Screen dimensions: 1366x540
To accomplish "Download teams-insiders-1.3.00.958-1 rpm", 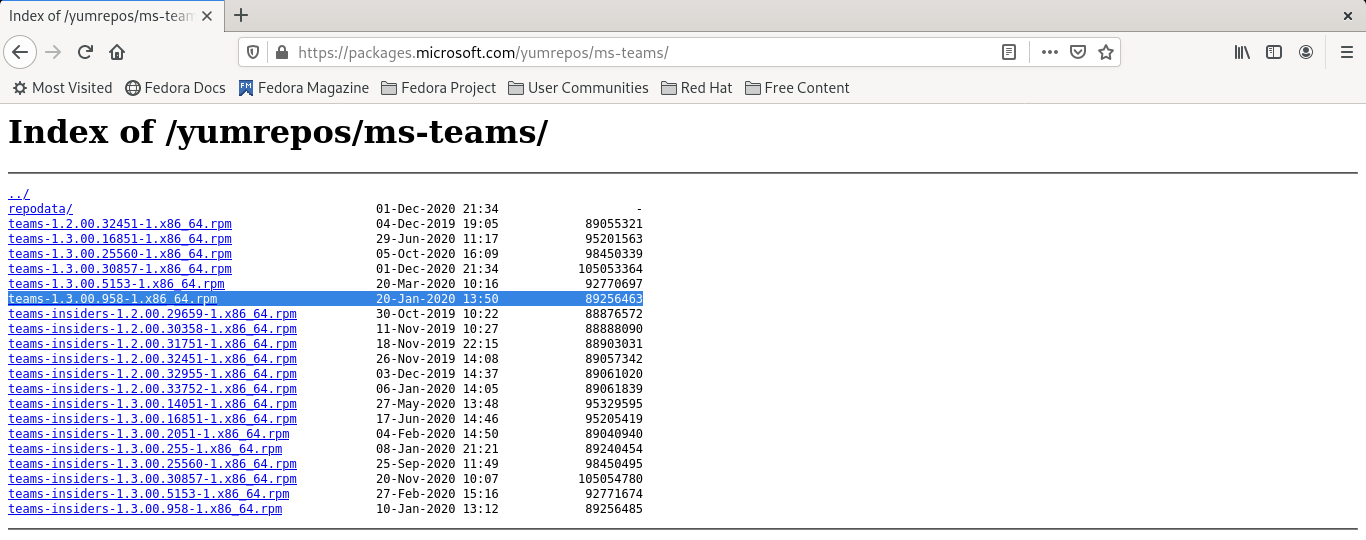I will pyautogui.click(x=145, y=509).
